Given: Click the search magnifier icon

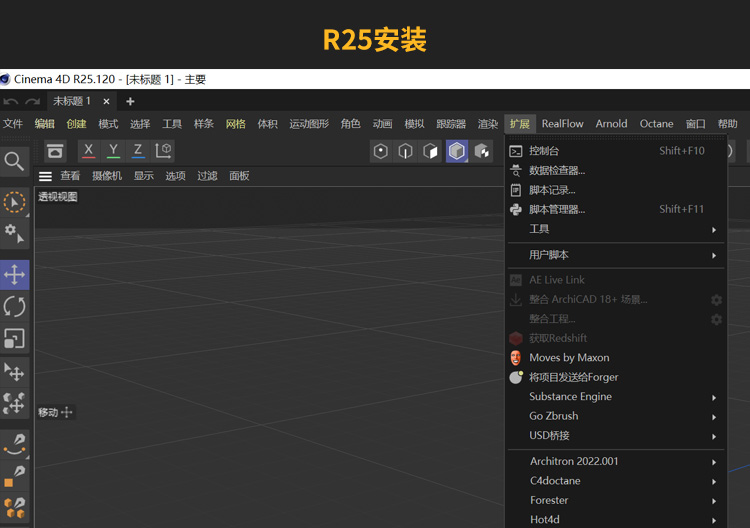Looking at the screenshot, I should (14, 162).
